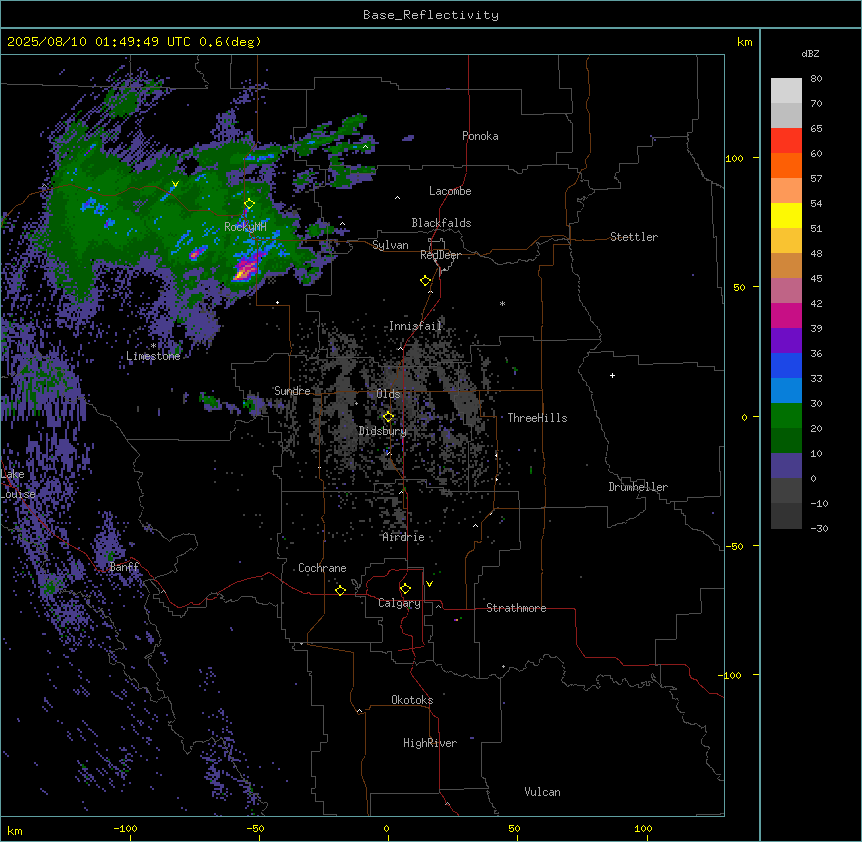Click the 80 value on the dBZ scale
Screen dimensions: 862x842
pyautogui.click(x=816, y=79)
